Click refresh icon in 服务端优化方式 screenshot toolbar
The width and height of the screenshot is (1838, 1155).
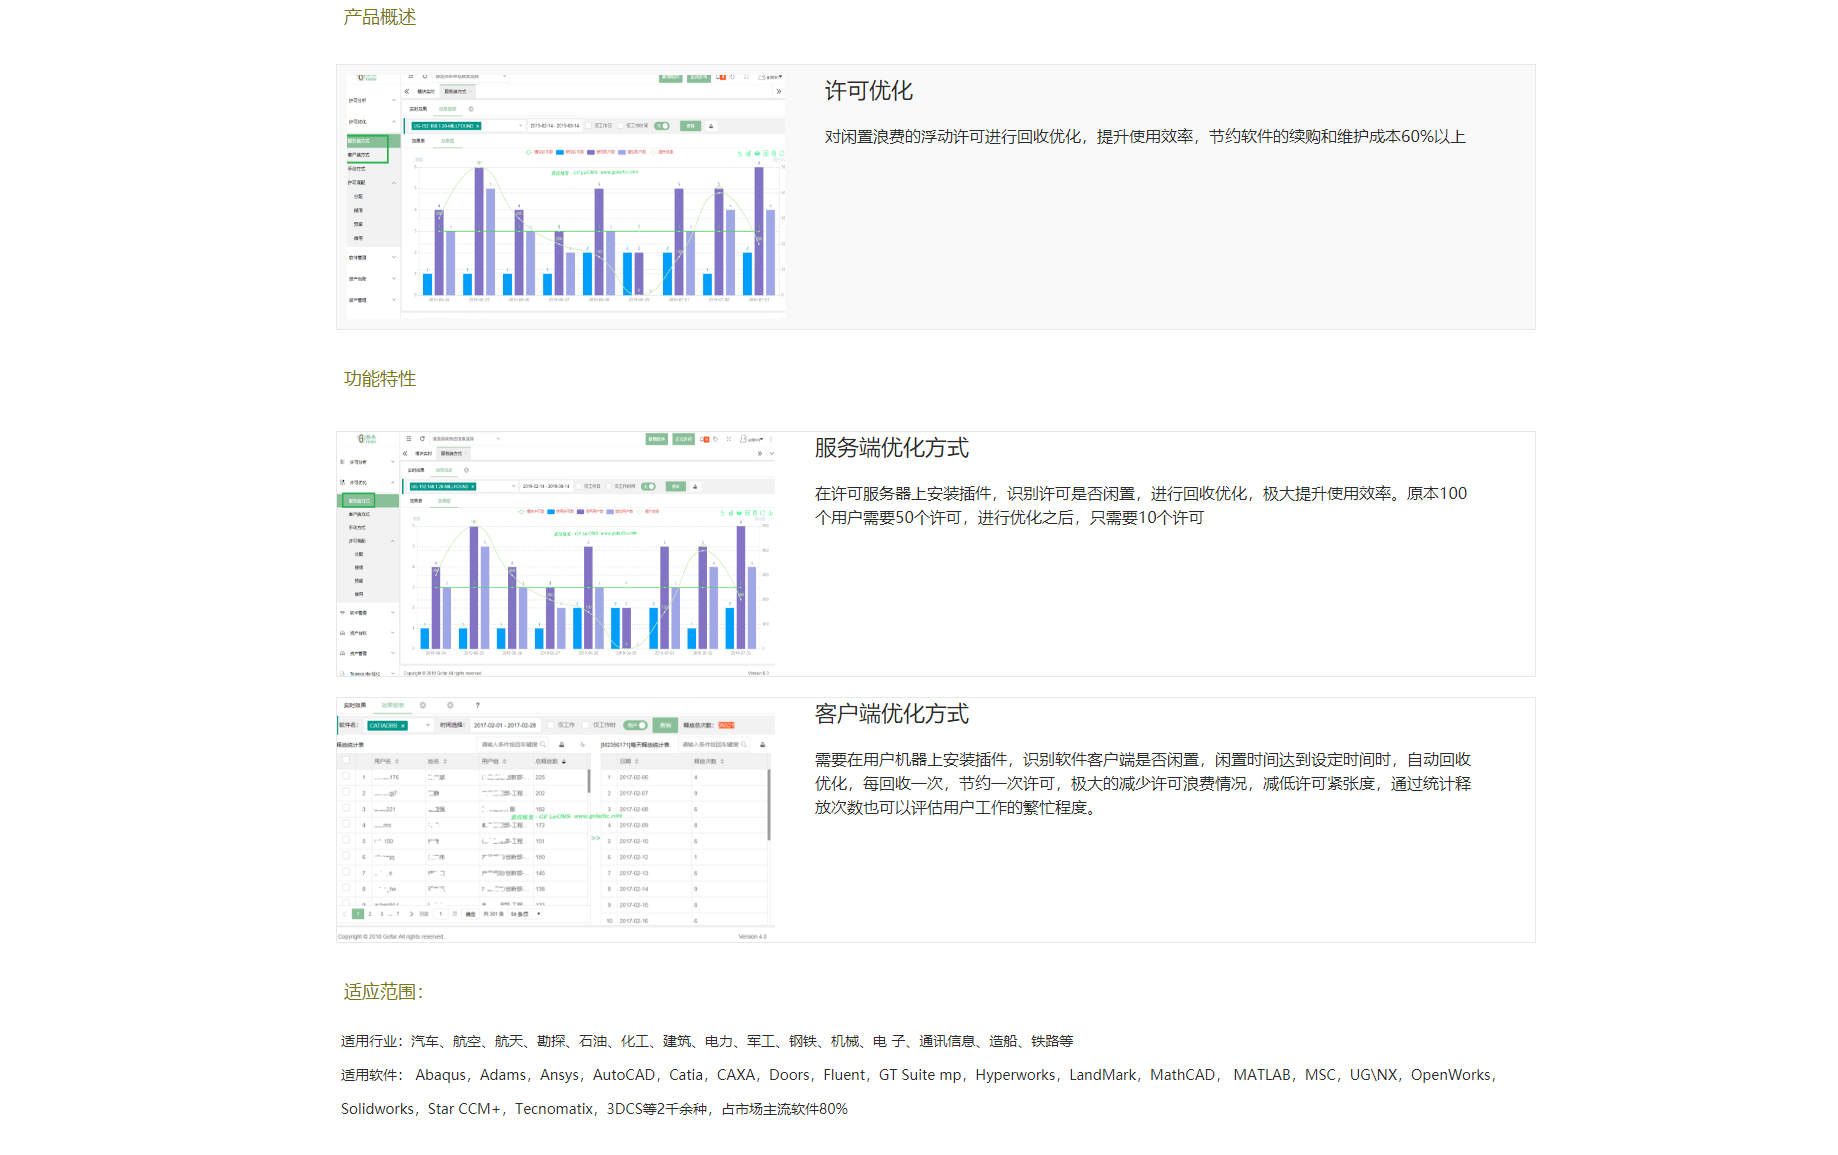coord(423,439)
